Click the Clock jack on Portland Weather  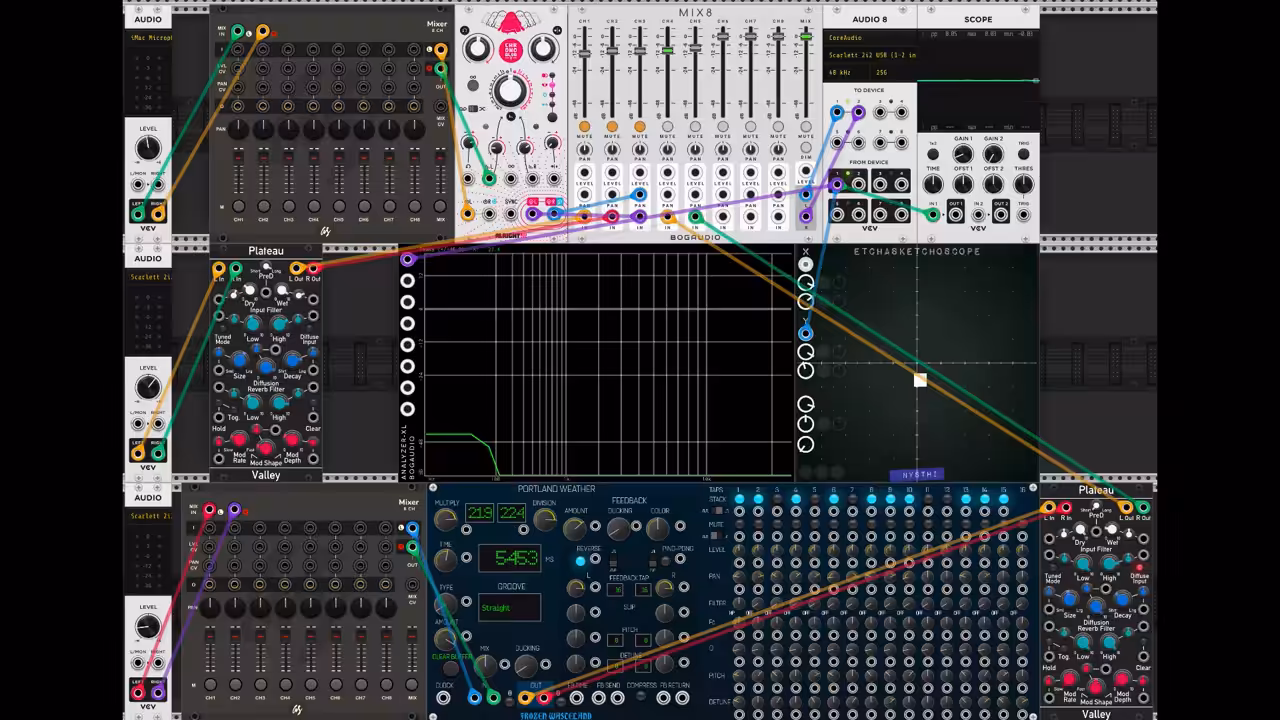[445, 697]
